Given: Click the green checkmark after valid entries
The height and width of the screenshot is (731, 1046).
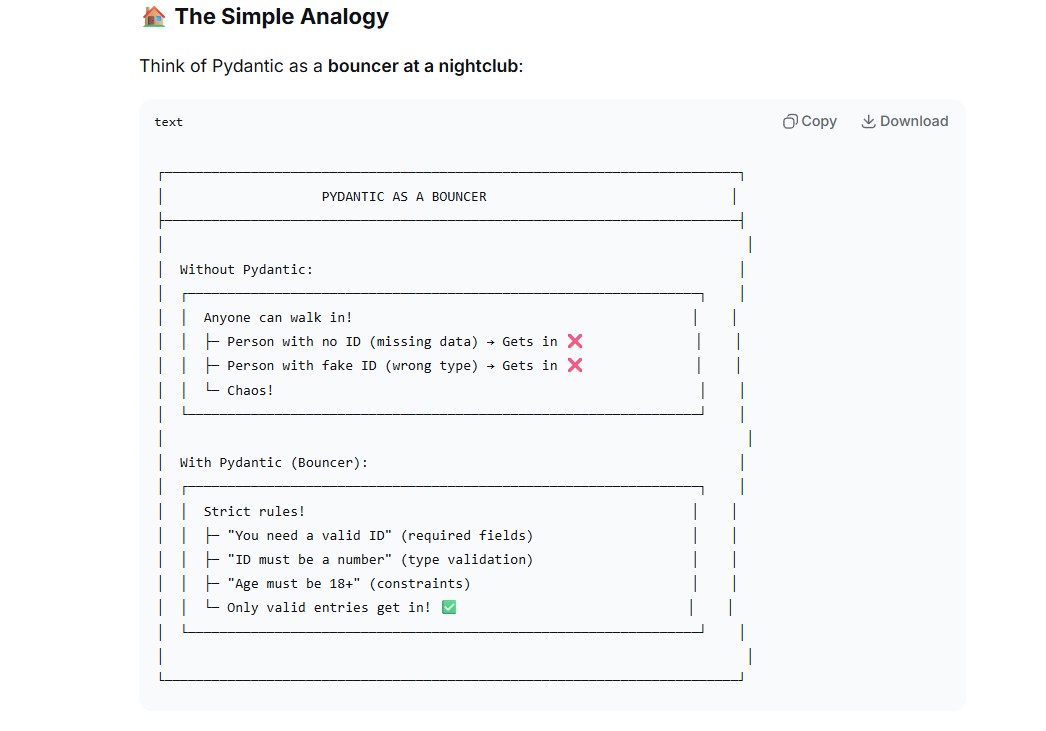Looking at the screenshot, I should pos(449,608).
